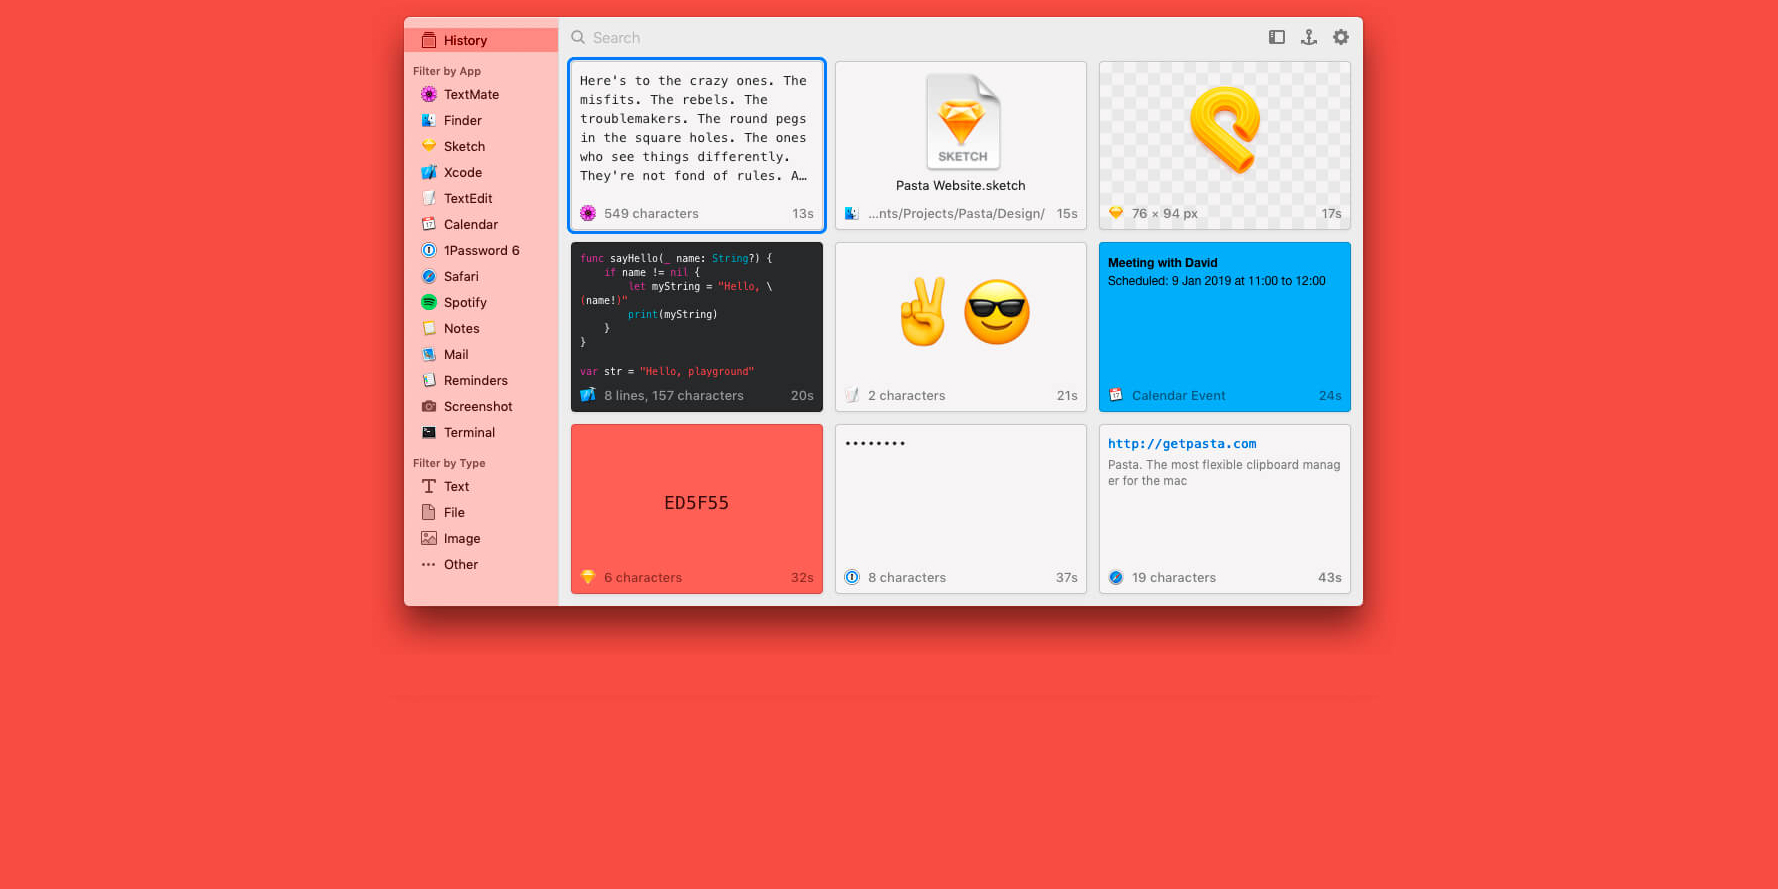Choose the Other type filter
Screen dimensions: 1778x889
(x=460, y=564)
